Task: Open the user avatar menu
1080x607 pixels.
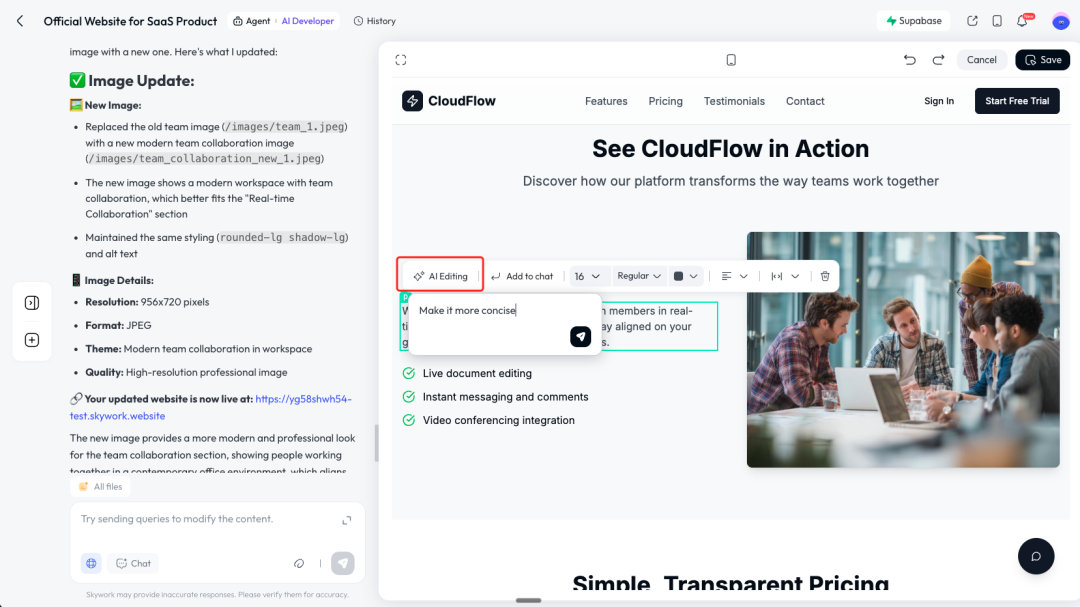Action: point(1061,21)
